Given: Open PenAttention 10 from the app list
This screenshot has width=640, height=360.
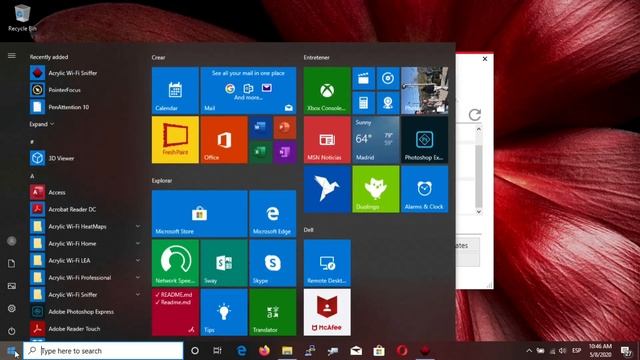Looking at the screenshot, I should (85, 107).
